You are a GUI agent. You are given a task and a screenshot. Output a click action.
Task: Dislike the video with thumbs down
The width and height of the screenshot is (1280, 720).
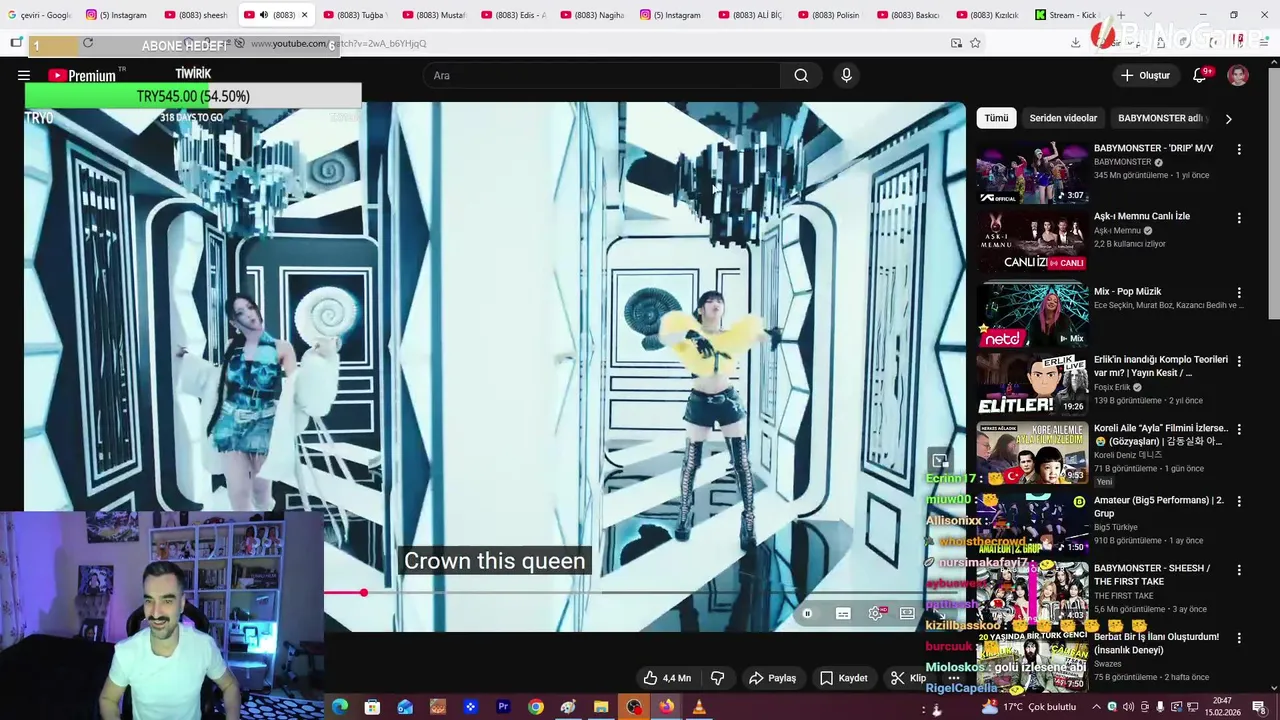click(x=717, y=678)
